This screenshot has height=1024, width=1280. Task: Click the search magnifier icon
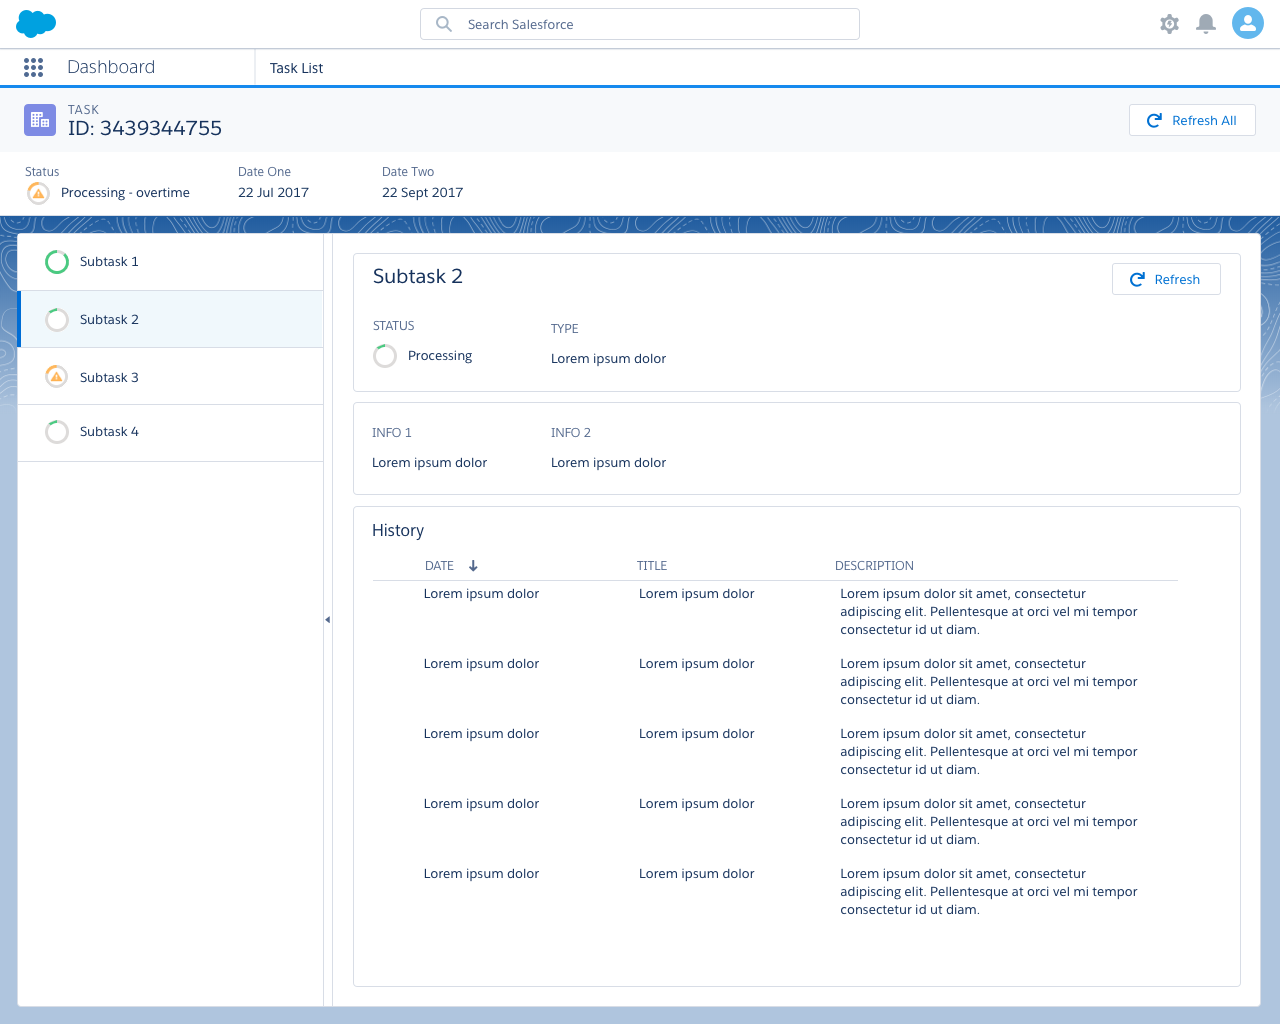pyautogui.click(x=444, y=24)
